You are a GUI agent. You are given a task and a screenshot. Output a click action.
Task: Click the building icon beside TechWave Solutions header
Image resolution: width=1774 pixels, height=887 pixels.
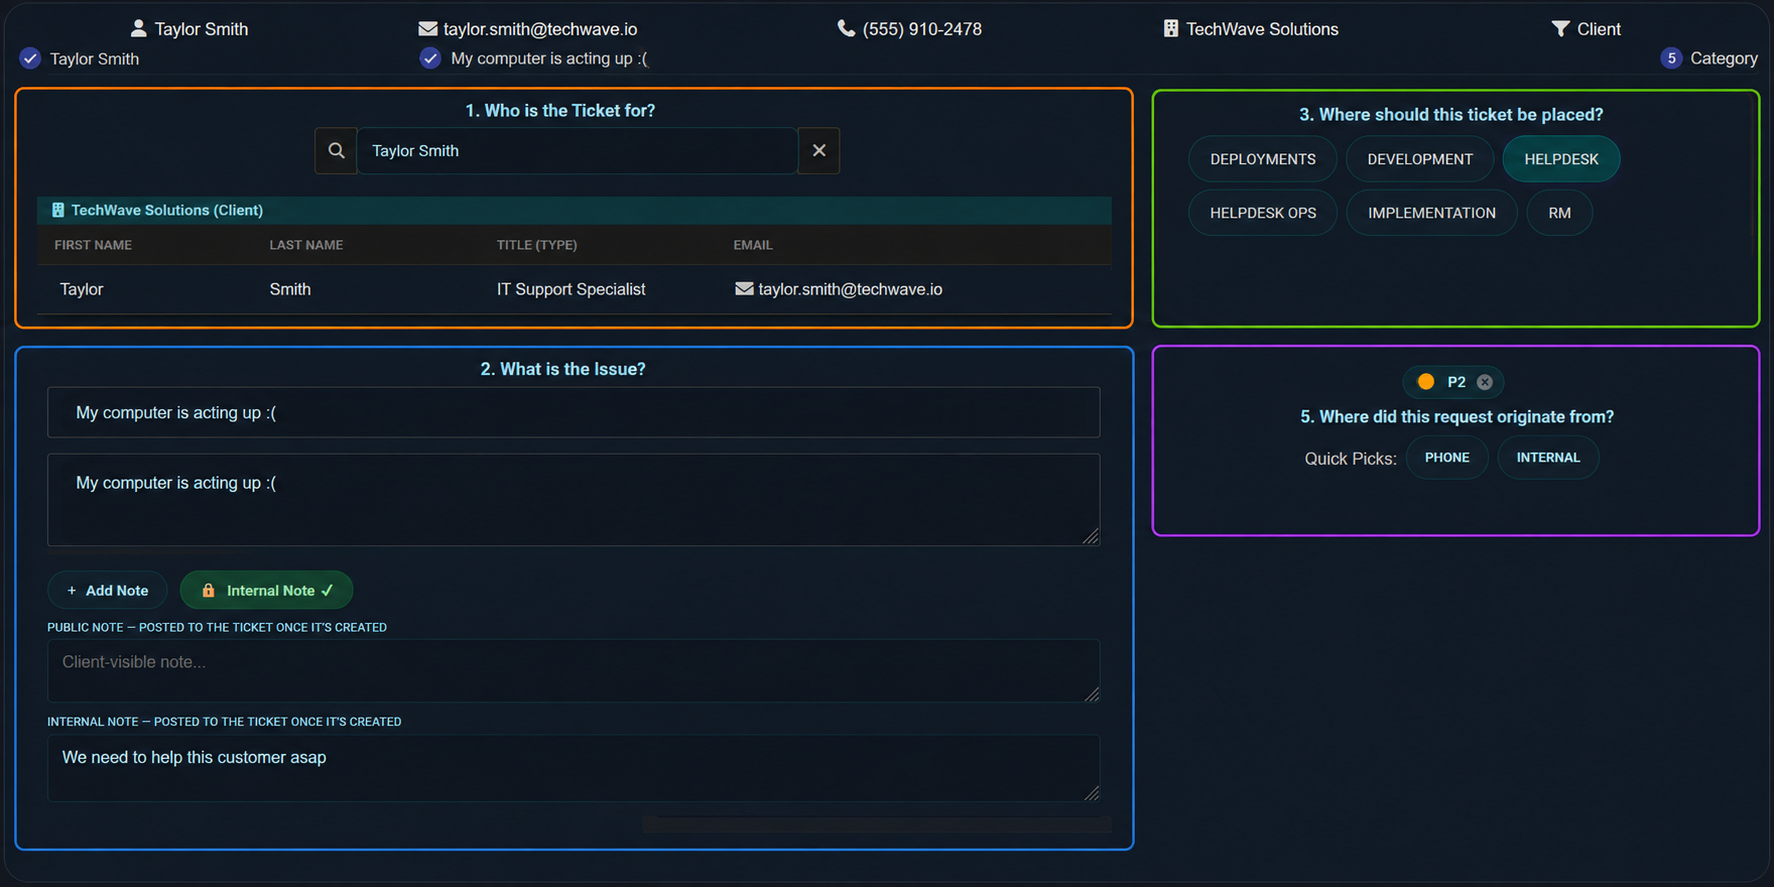[1171, 29]
